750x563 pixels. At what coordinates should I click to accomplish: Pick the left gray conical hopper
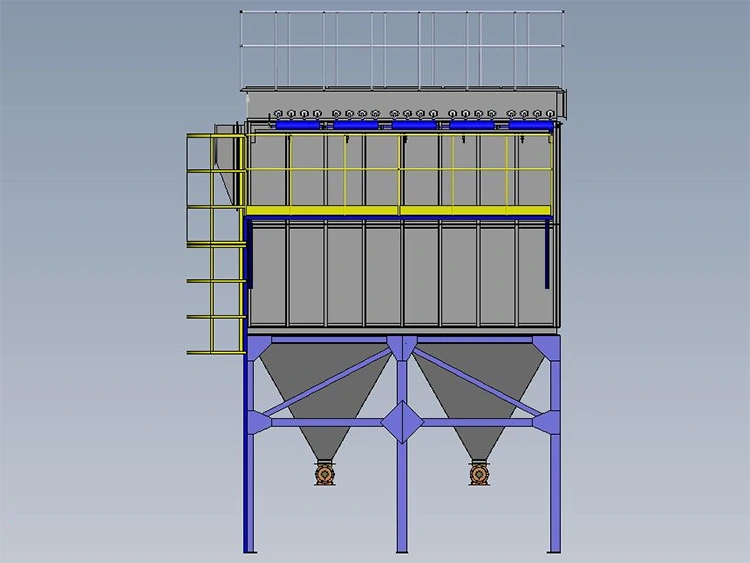pos(325,401)
